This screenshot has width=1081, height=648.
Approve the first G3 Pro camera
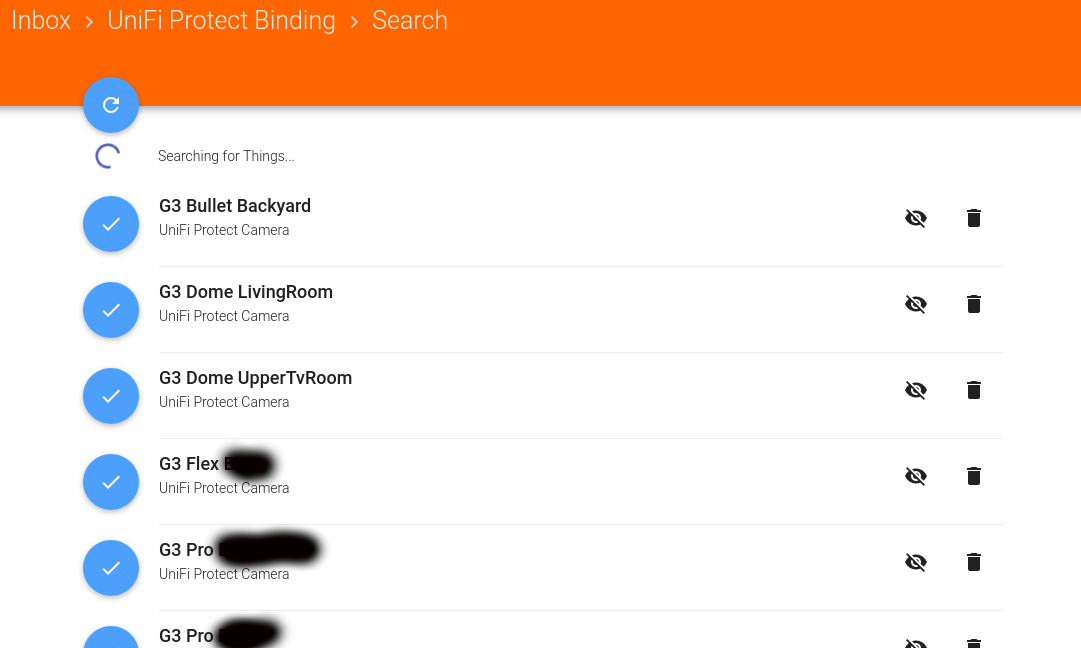pos(111,568)
